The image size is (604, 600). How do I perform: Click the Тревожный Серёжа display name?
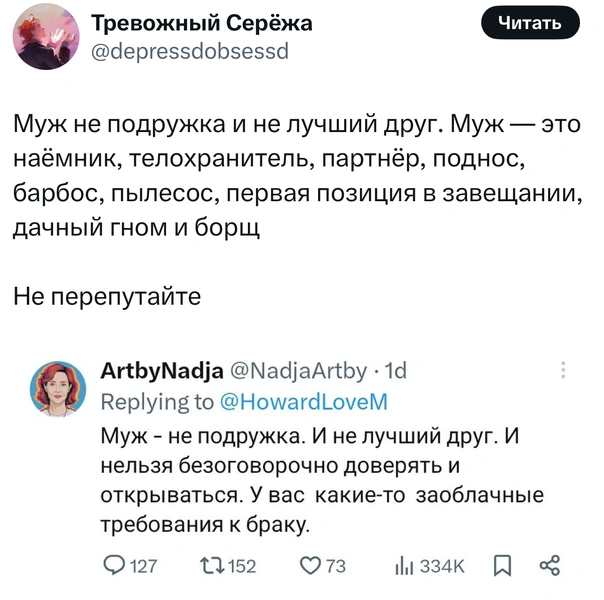pos(202,24)
